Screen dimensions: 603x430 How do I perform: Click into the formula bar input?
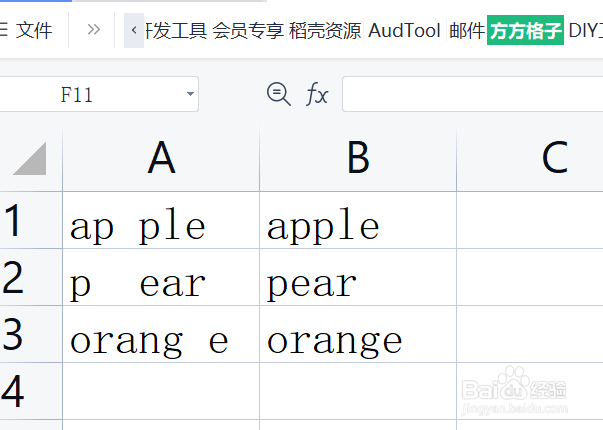pyautogui.click(x=473, y=94)
